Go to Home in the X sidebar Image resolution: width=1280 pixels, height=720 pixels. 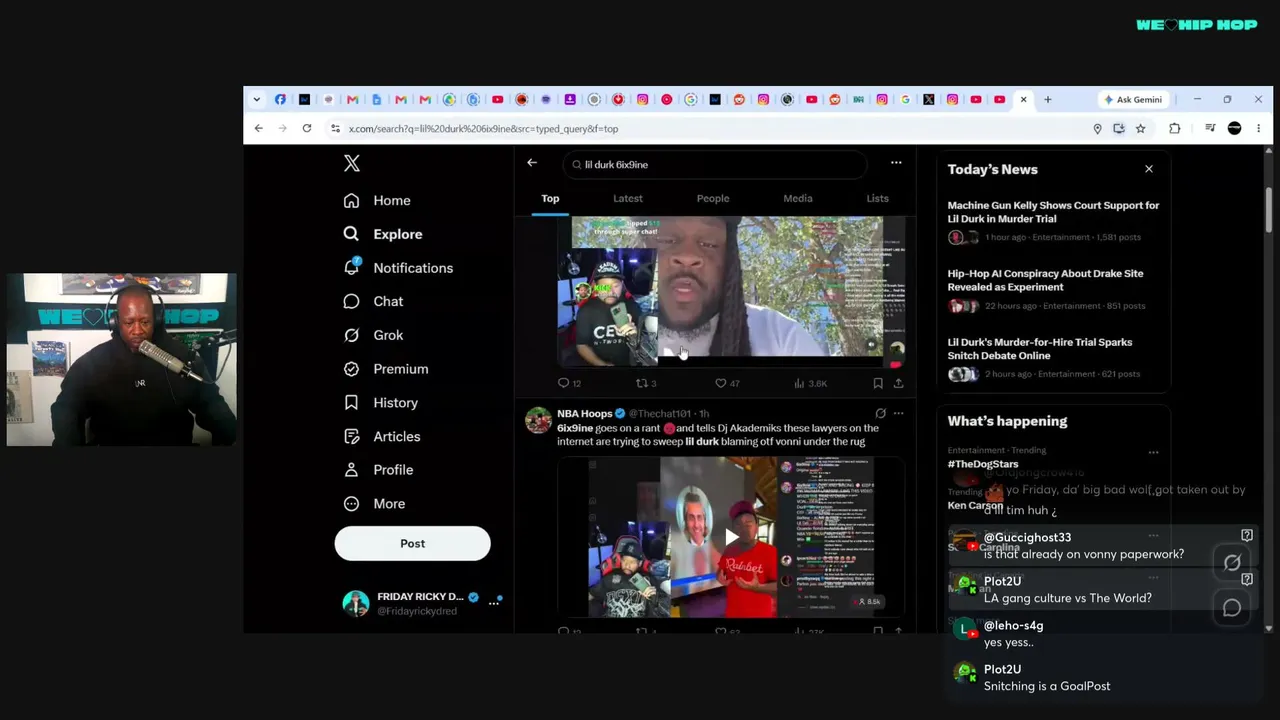coord(377,200)
